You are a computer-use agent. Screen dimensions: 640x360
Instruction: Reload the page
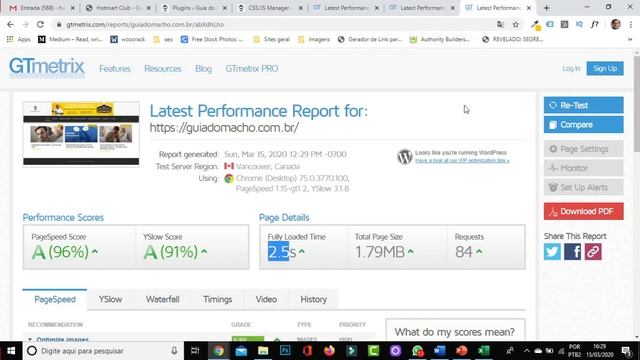pos(40,24)
